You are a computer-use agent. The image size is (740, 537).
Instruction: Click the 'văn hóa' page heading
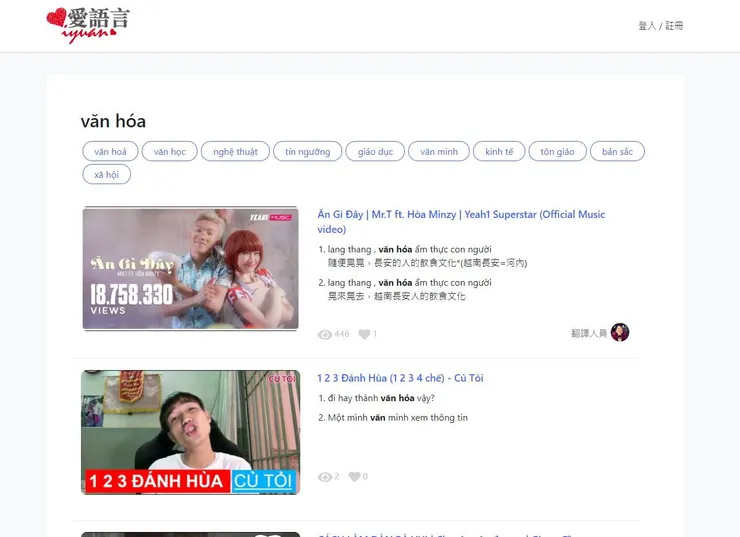tap(113, 121)
